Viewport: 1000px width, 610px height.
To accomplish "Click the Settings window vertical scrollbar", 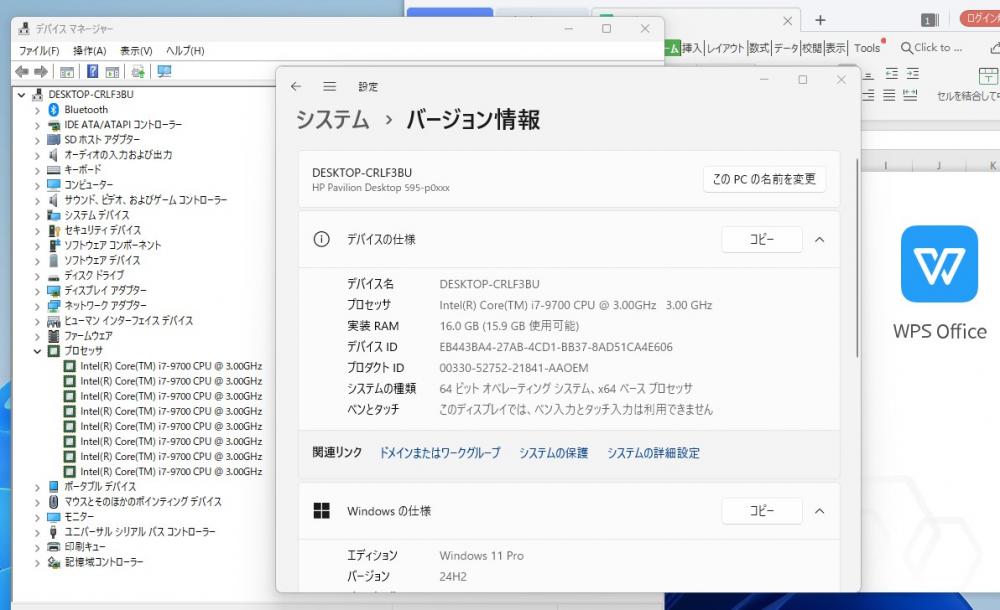I will (857, 258).
